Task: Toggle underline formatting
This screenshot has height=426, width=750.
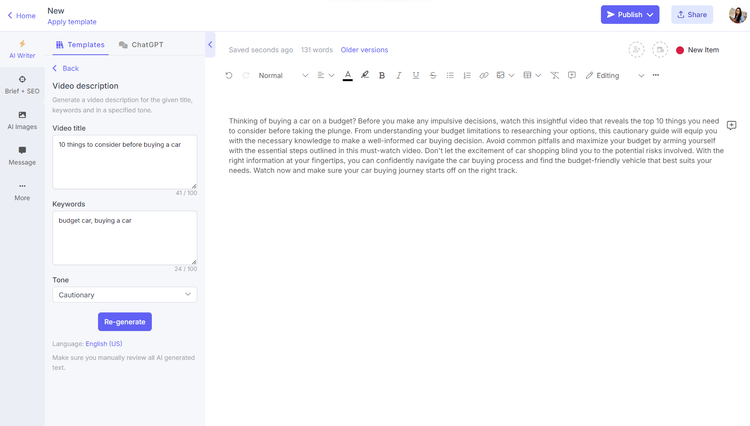Action: pos(416,76)
